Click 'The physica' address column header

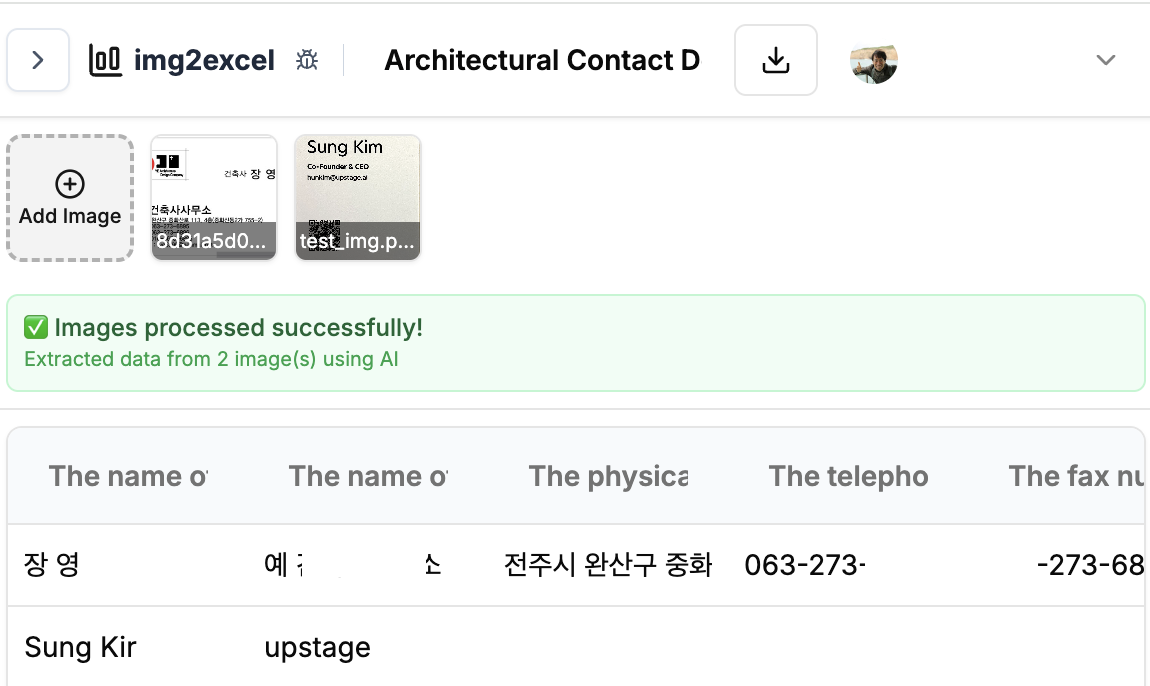(x=608, y=476)
